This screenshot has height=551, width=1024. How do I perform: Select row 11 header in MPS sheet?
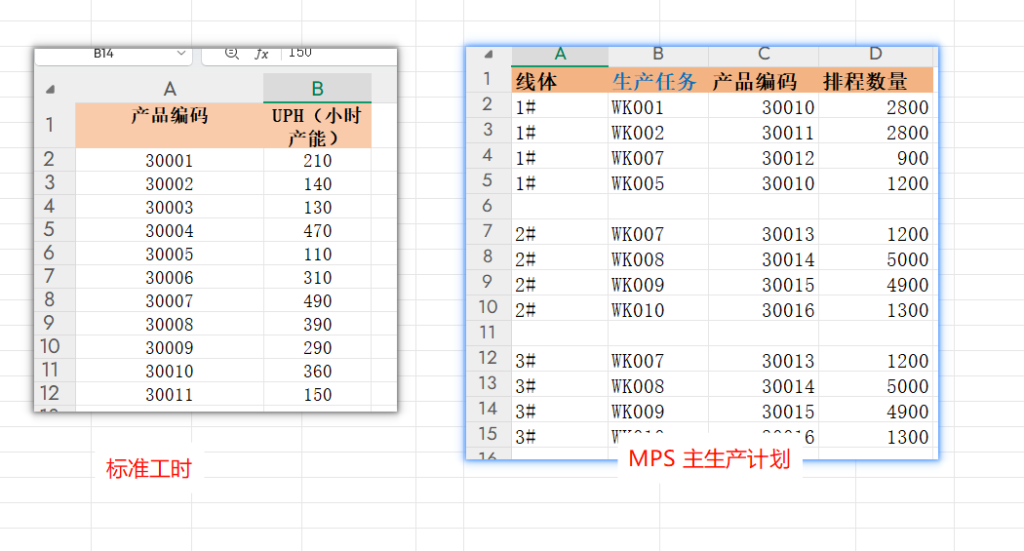[x=488, y=332]
